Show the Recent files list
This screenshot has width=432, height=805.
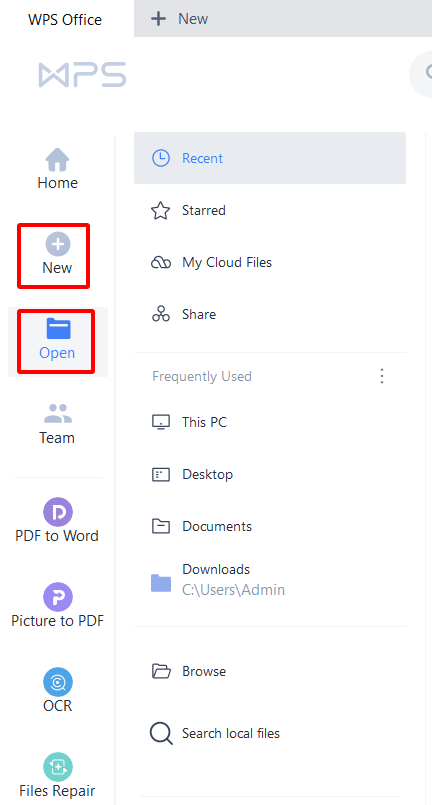pos(270,158)
